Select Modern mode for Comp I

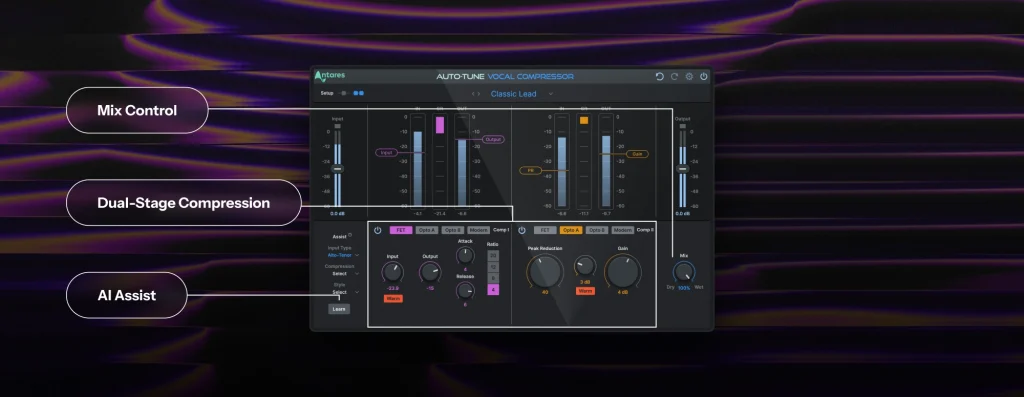pos(478,230)
